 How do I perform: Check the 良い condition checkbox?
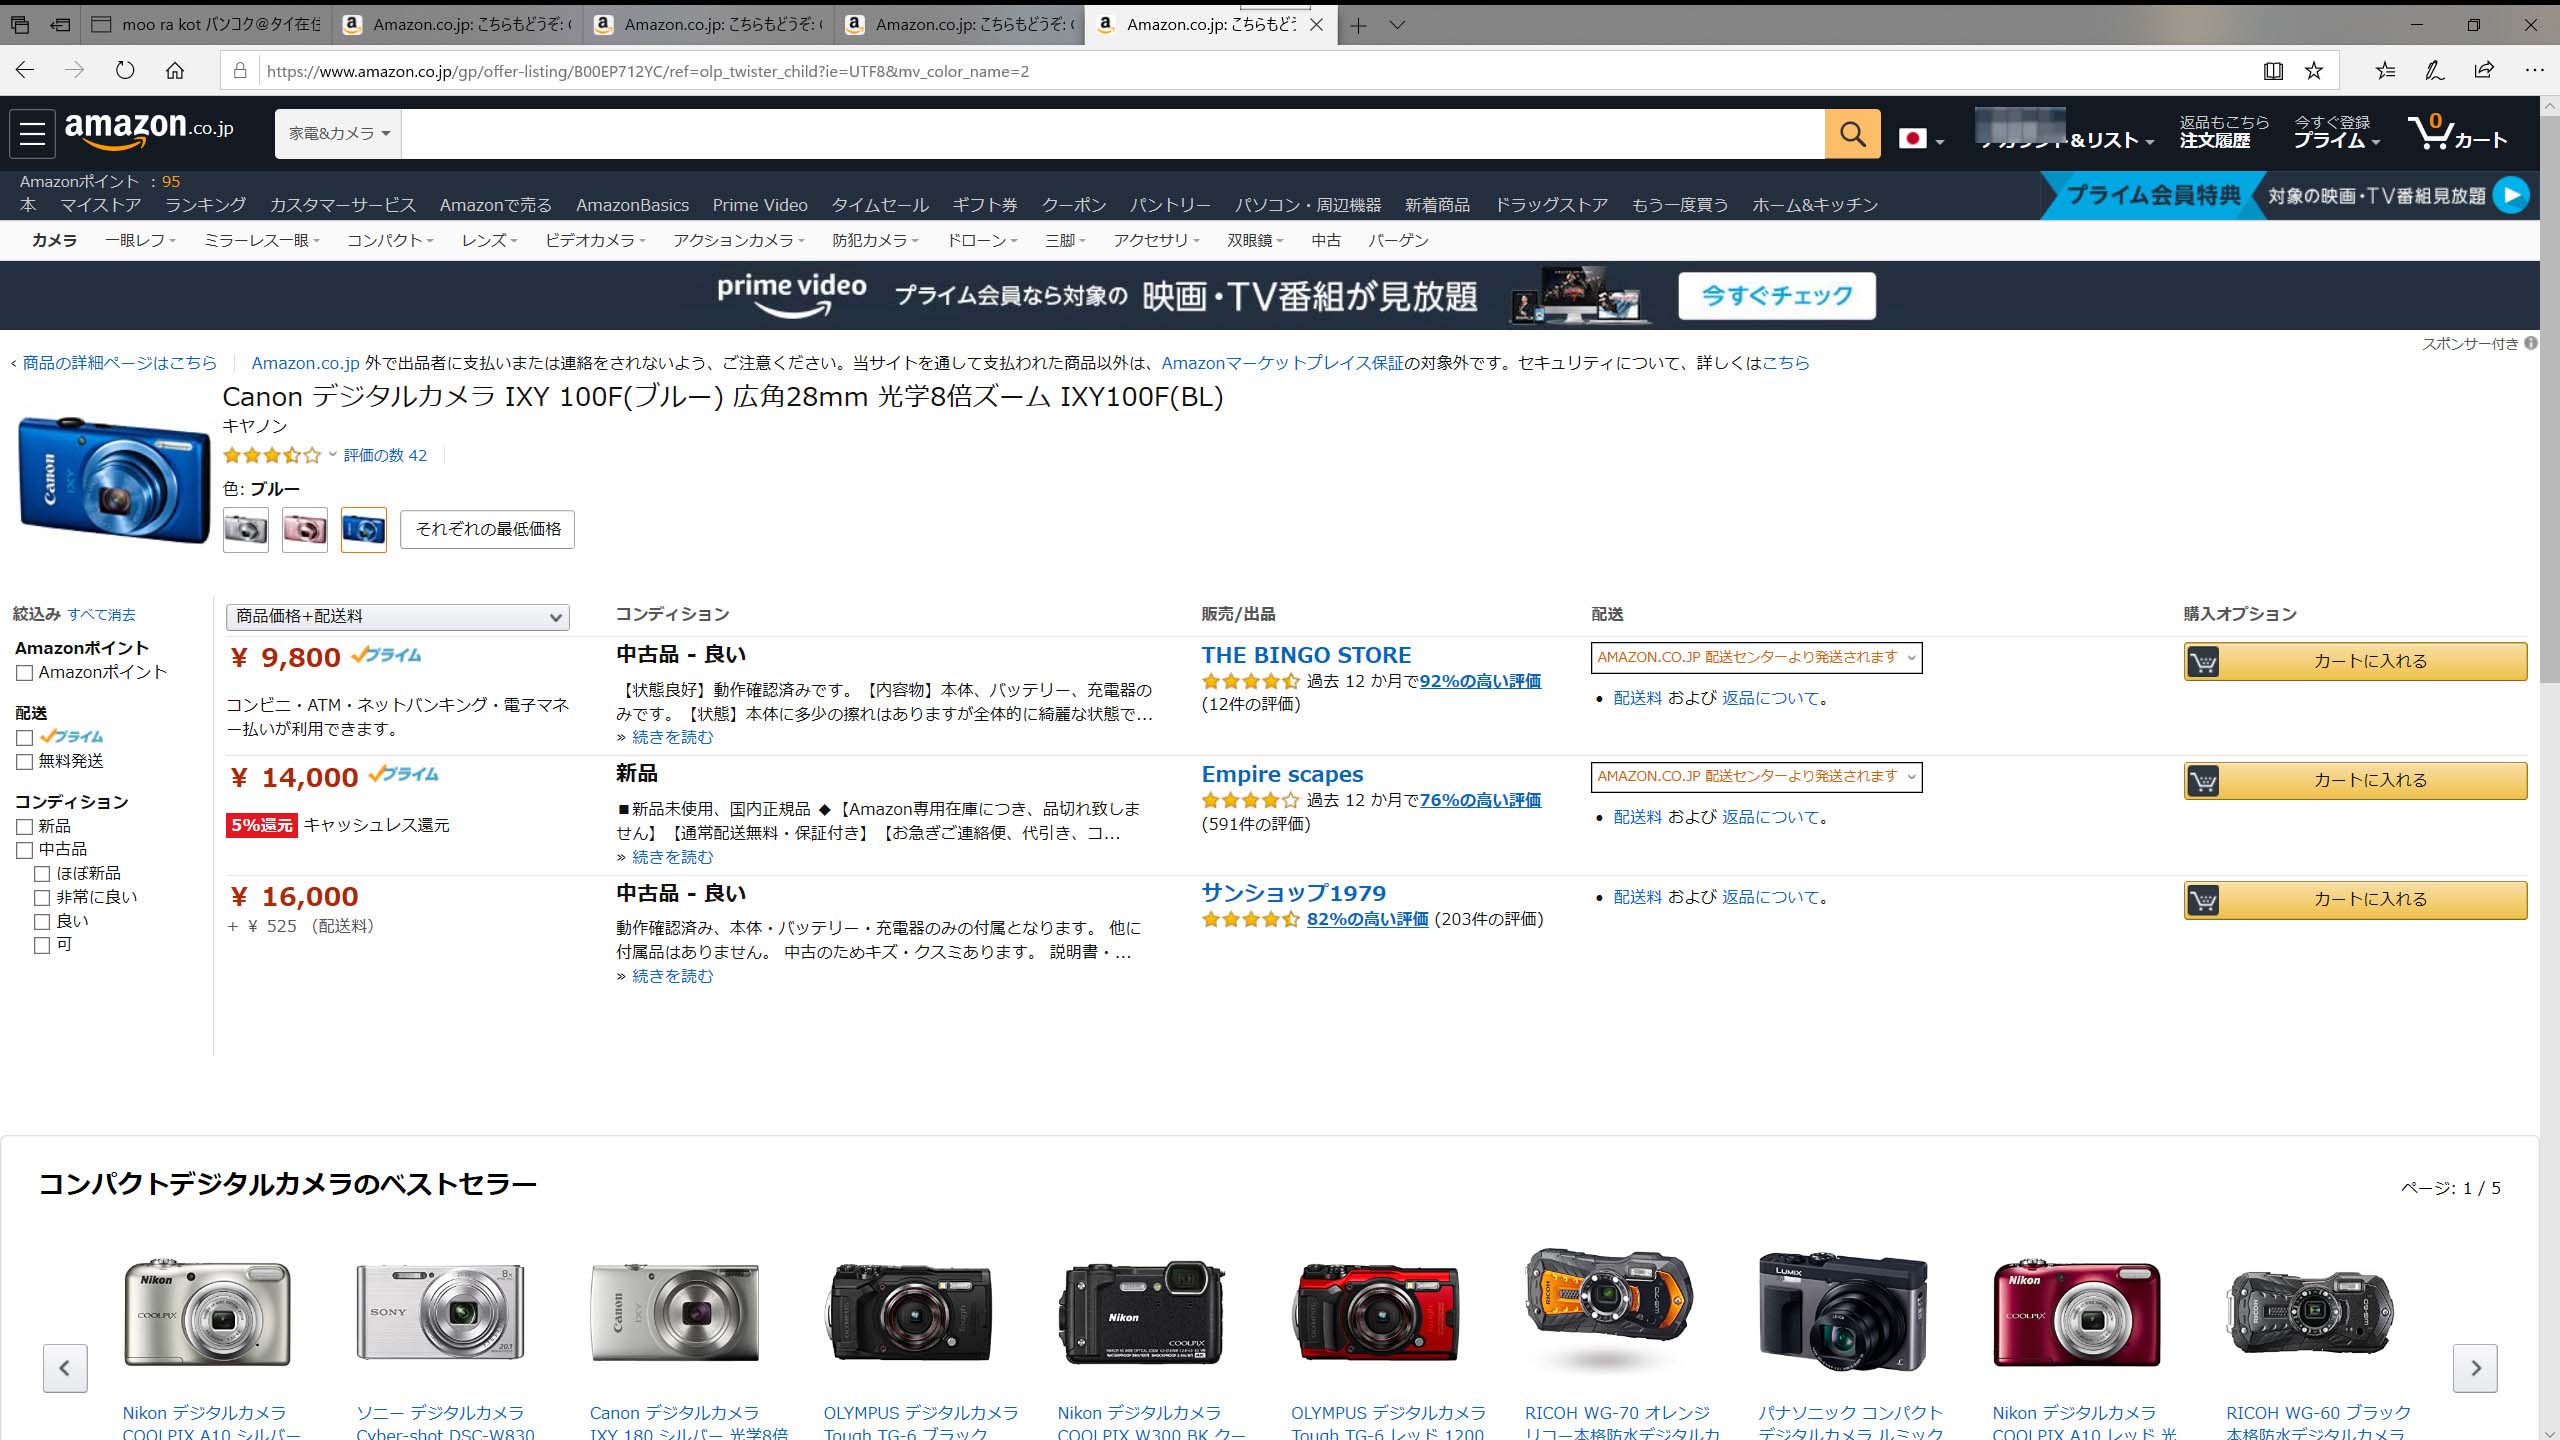click(x=42, y=921)
